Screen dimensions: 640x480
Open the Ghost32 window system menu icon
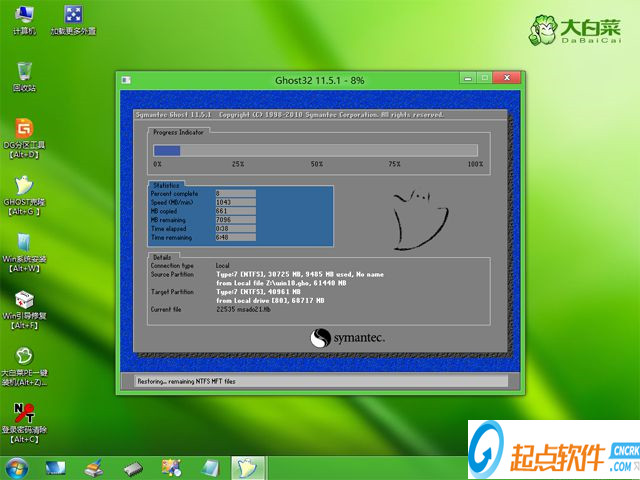[125, 79]
